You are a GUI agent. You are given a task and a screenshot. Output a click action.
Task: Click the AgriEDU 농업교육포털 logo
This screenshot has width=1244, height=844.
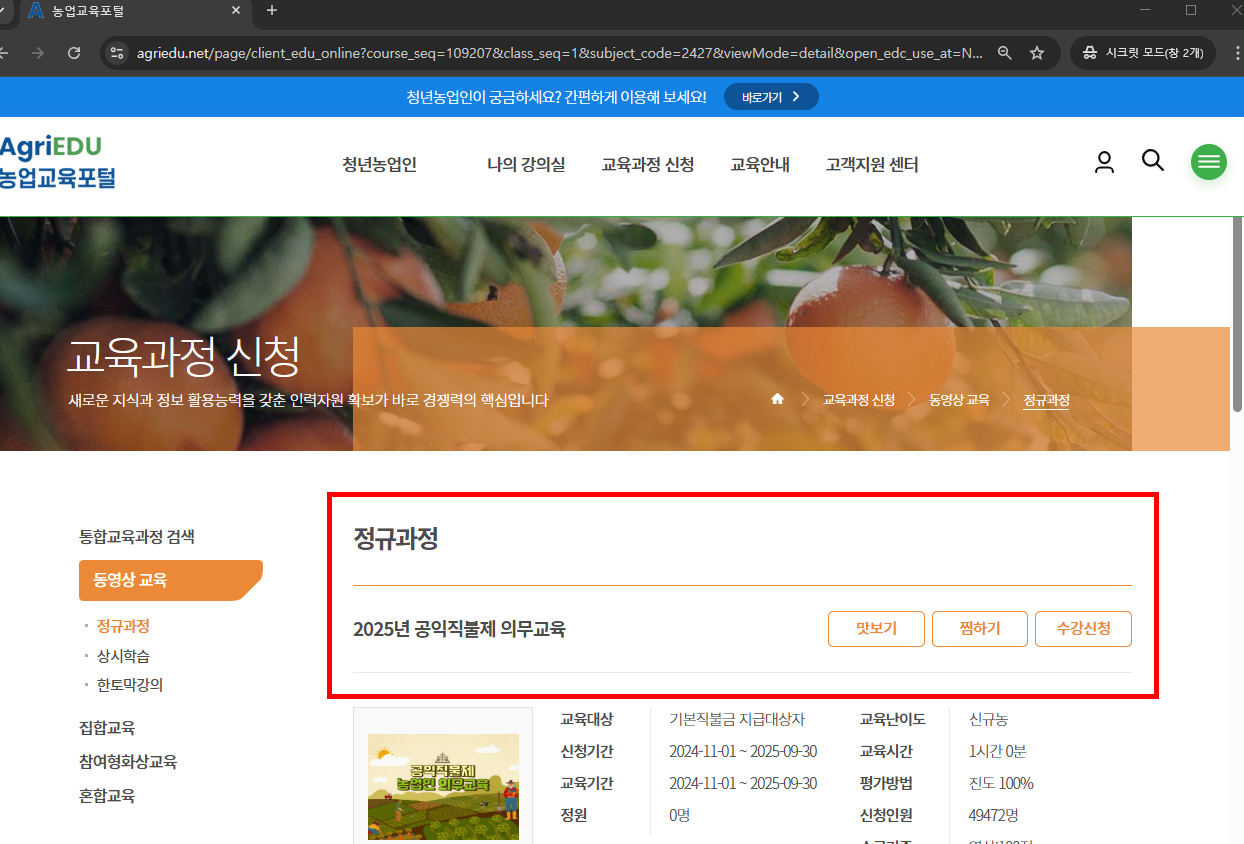point(60,162)
